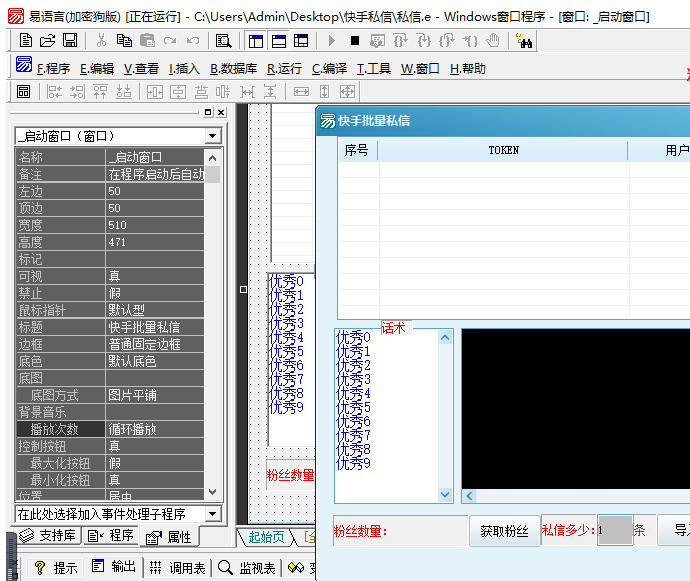Image resolution: width=690 pixels, height=581 pixels.
Task: Click the 私信多少 count input field
Action: pyautogui.click(x=615, y=530)
